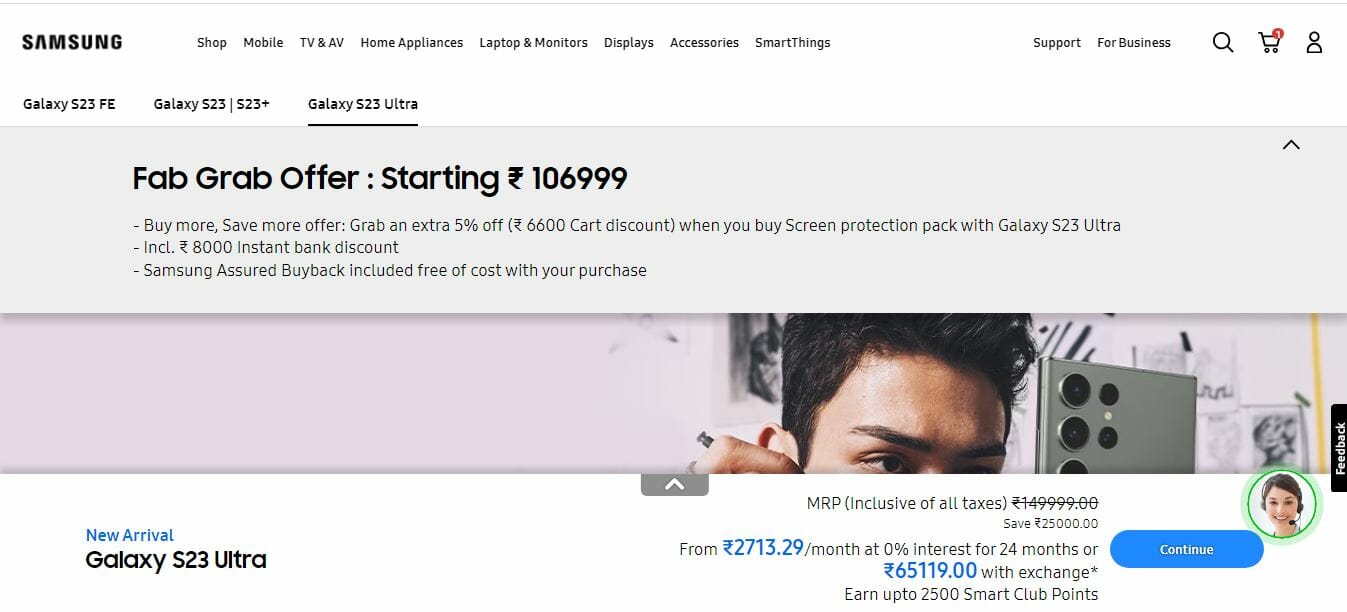Image resolution: width=1347 pixels, height=612 pixels.
Task: Click Earn upto 2500 Smart Club Points
Action: (971, 595)
